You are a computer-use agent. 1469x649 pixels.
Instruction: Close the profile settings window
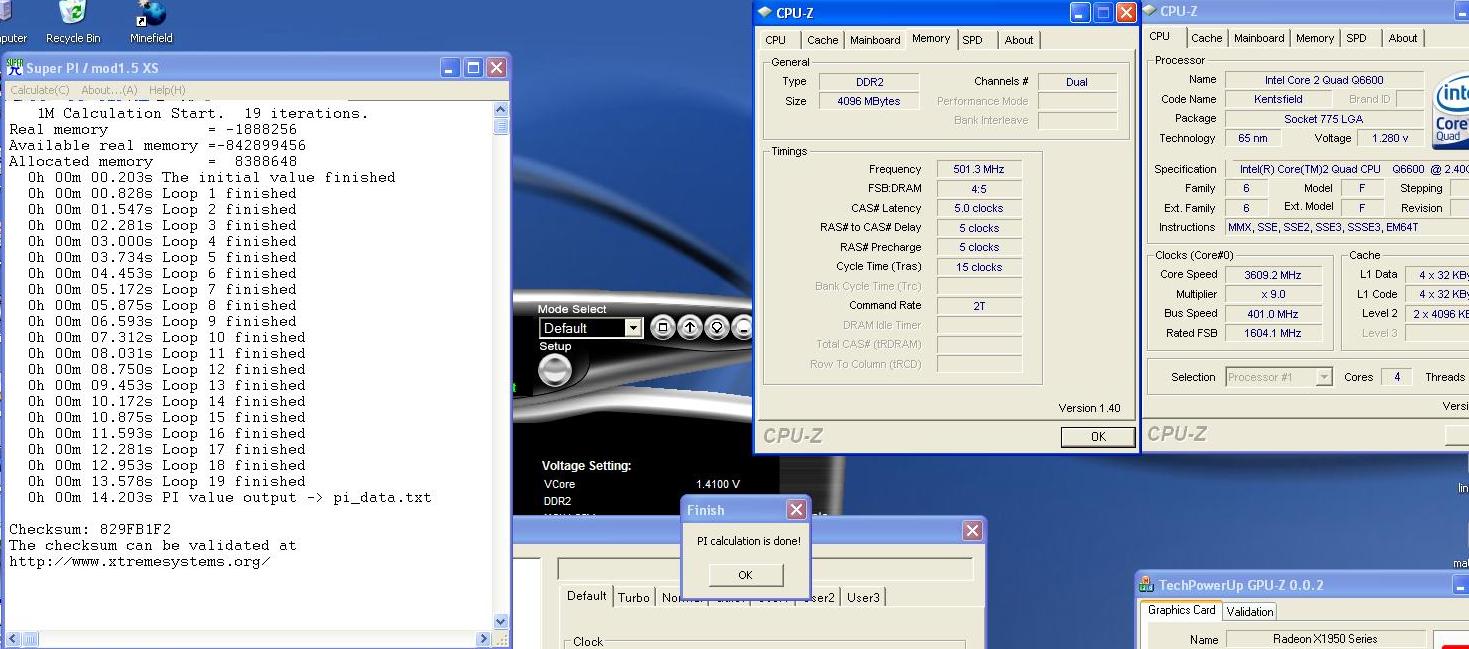tap(972, 531)
